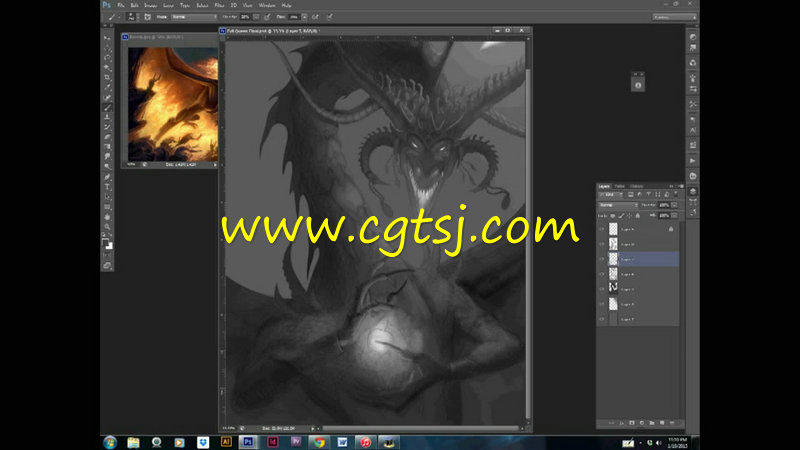Select the Rectangular Marquee tool
Viewport: 800px width, 450px height.
[x=107, y=48]
